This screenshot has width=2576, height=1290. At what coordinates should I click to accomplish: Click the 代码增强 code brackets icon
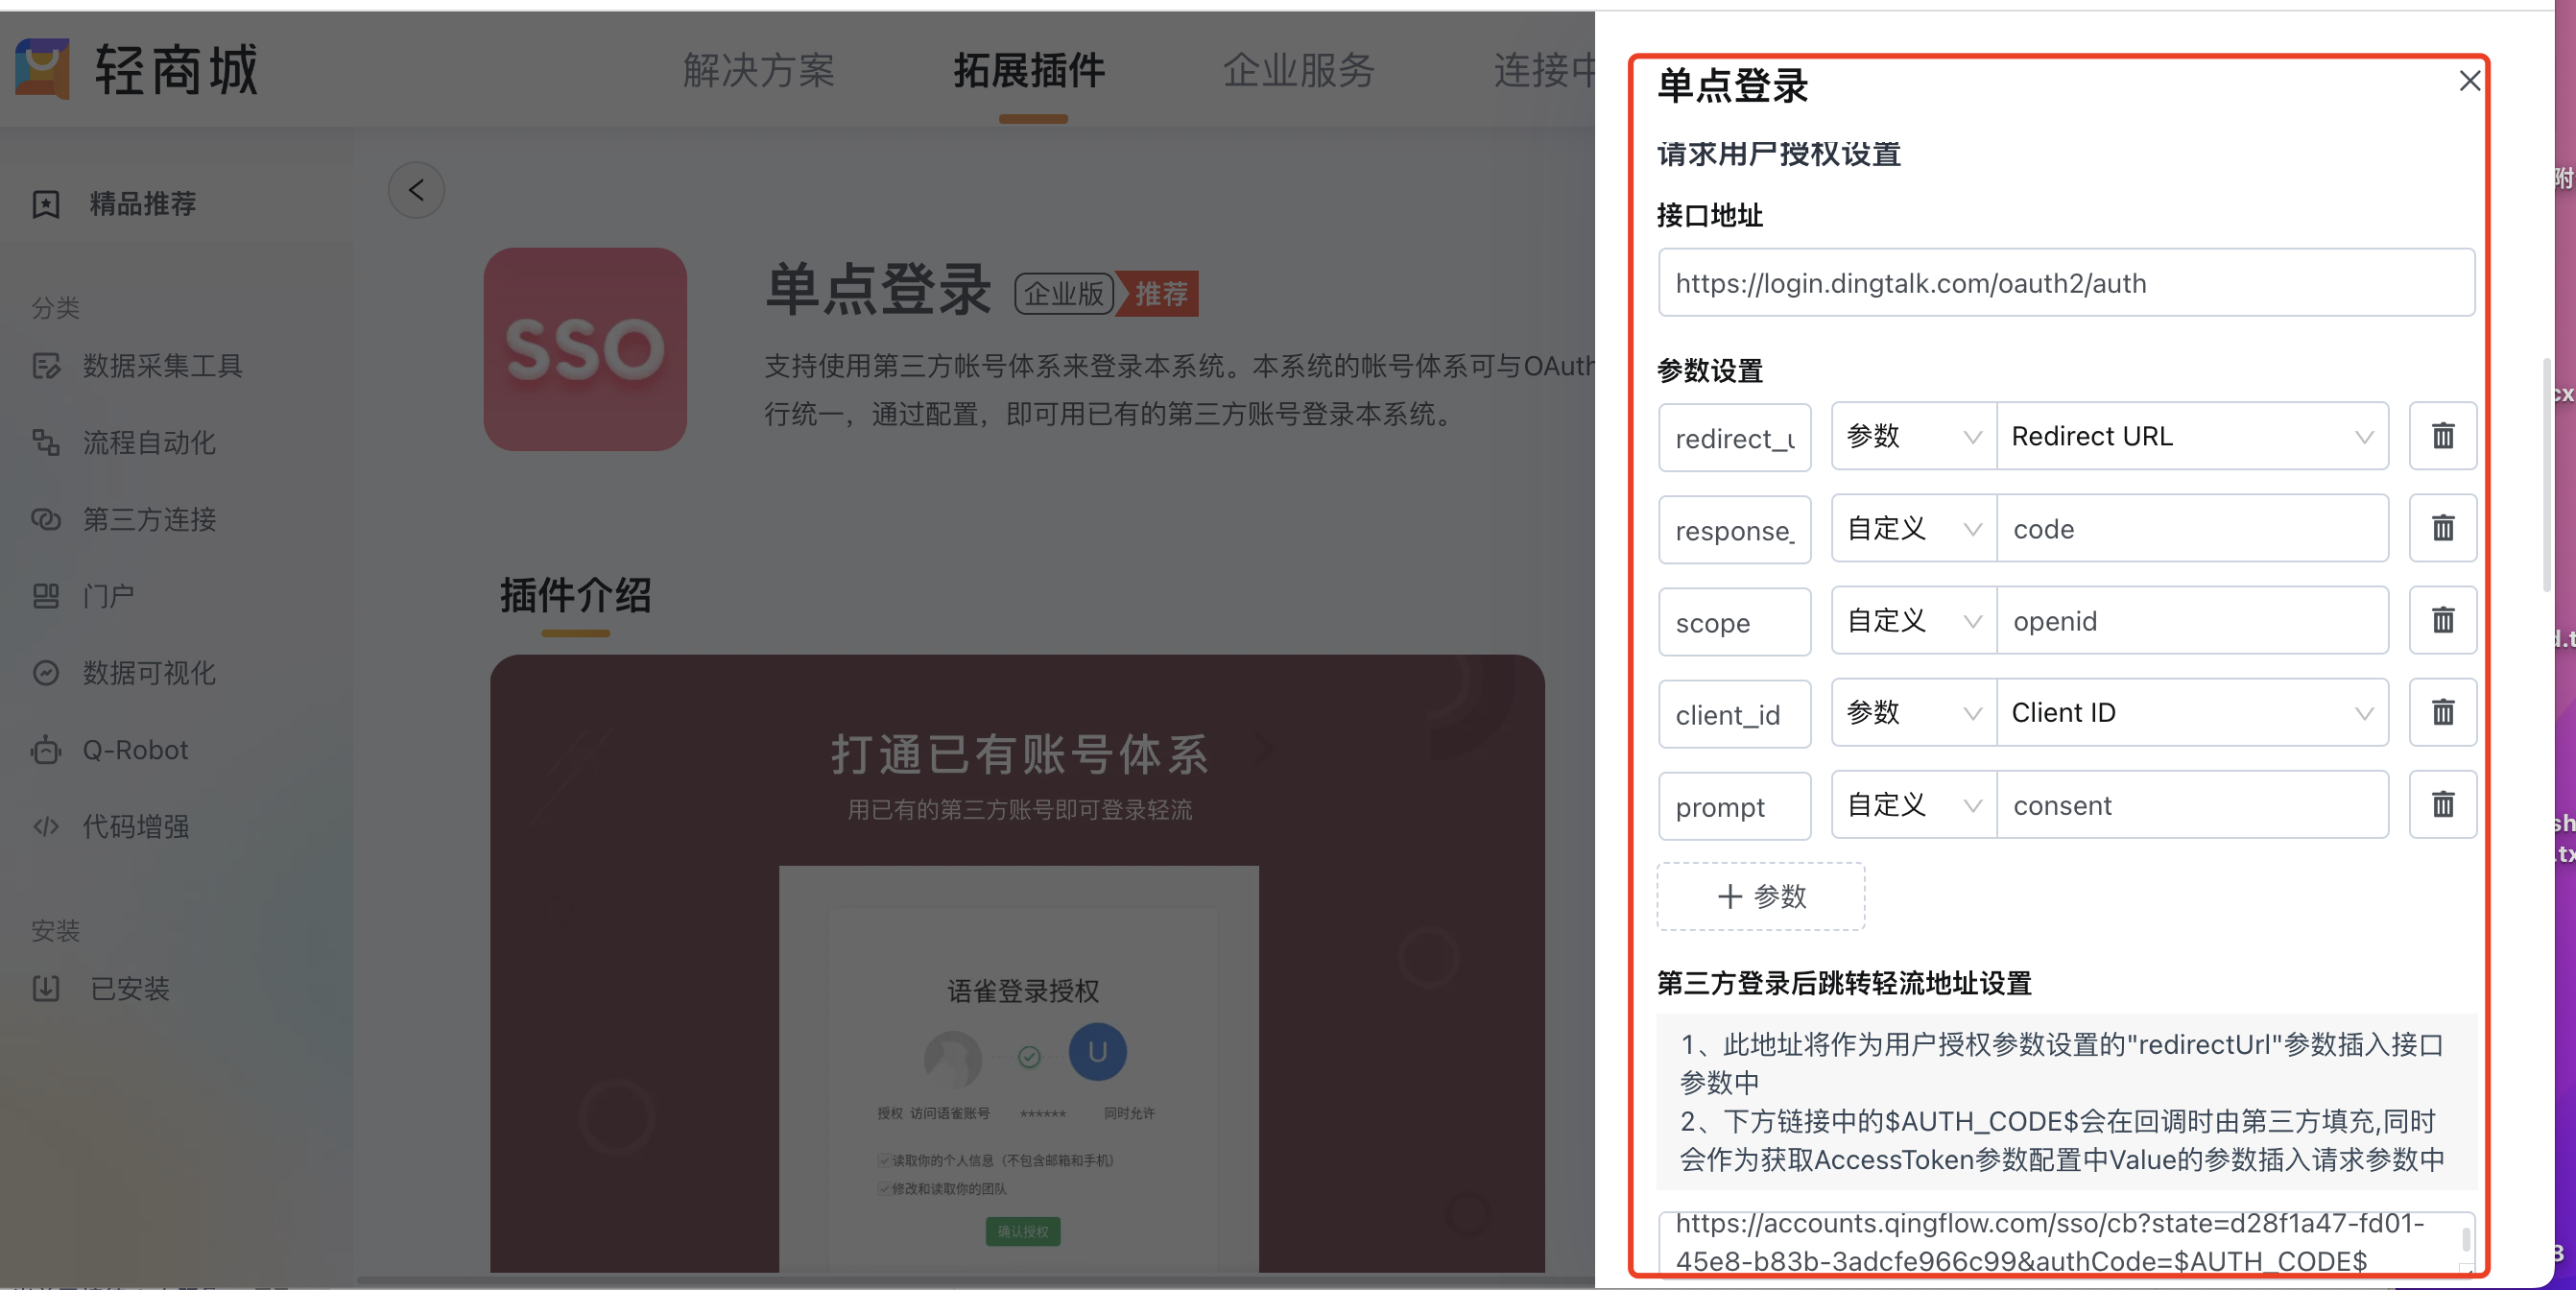[46, 826]
